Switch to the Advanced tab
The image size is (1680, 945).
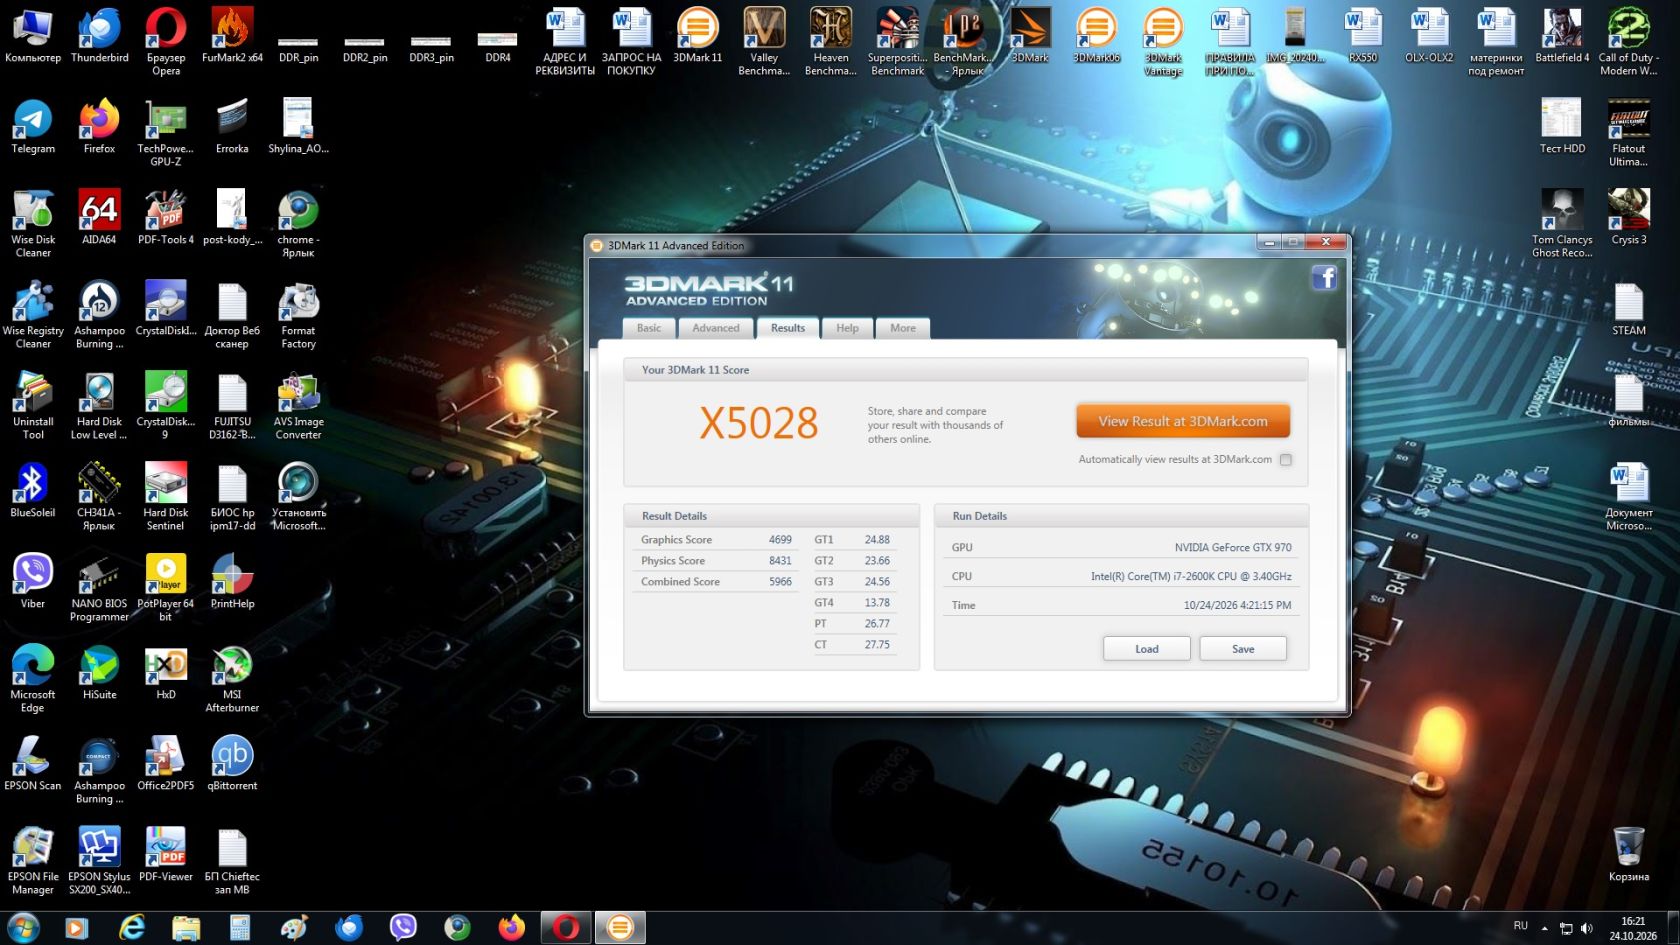pos(716,328)
